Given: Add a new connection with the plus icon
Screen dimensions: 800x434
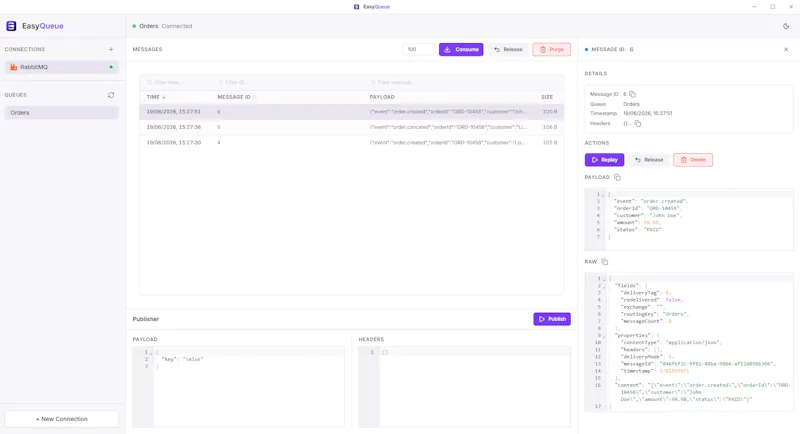Looking at the screenshot, I should pos(111,49).
